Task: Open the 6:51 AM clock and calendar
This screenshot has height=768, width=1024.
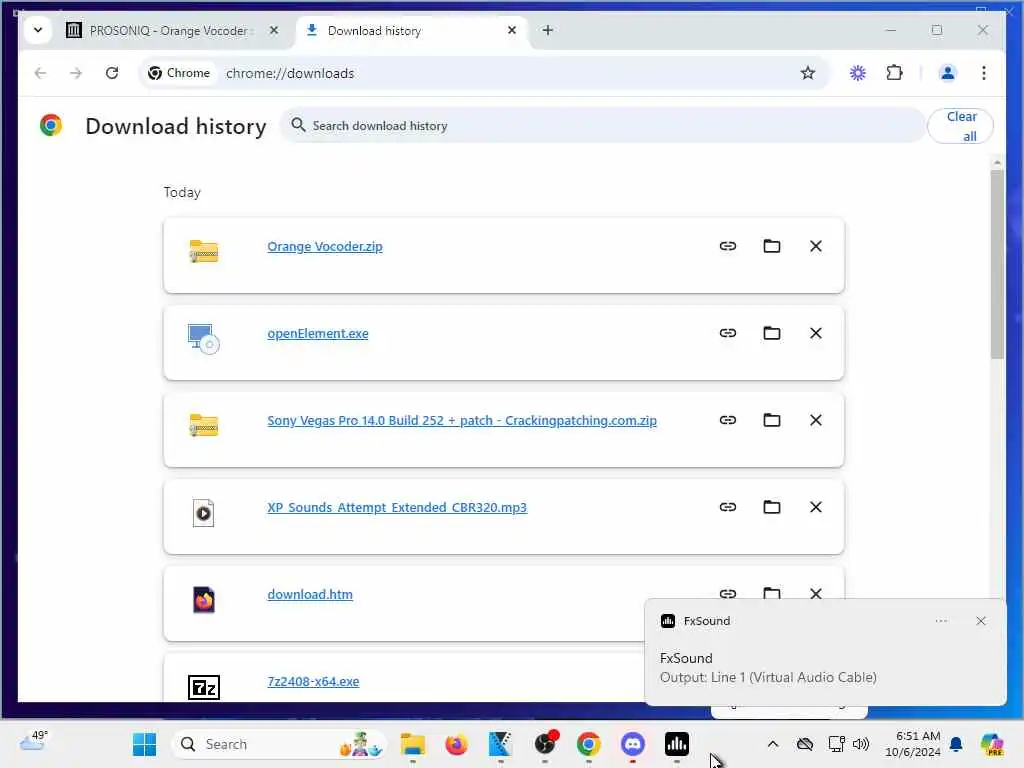Action: (x=914, y=744)
